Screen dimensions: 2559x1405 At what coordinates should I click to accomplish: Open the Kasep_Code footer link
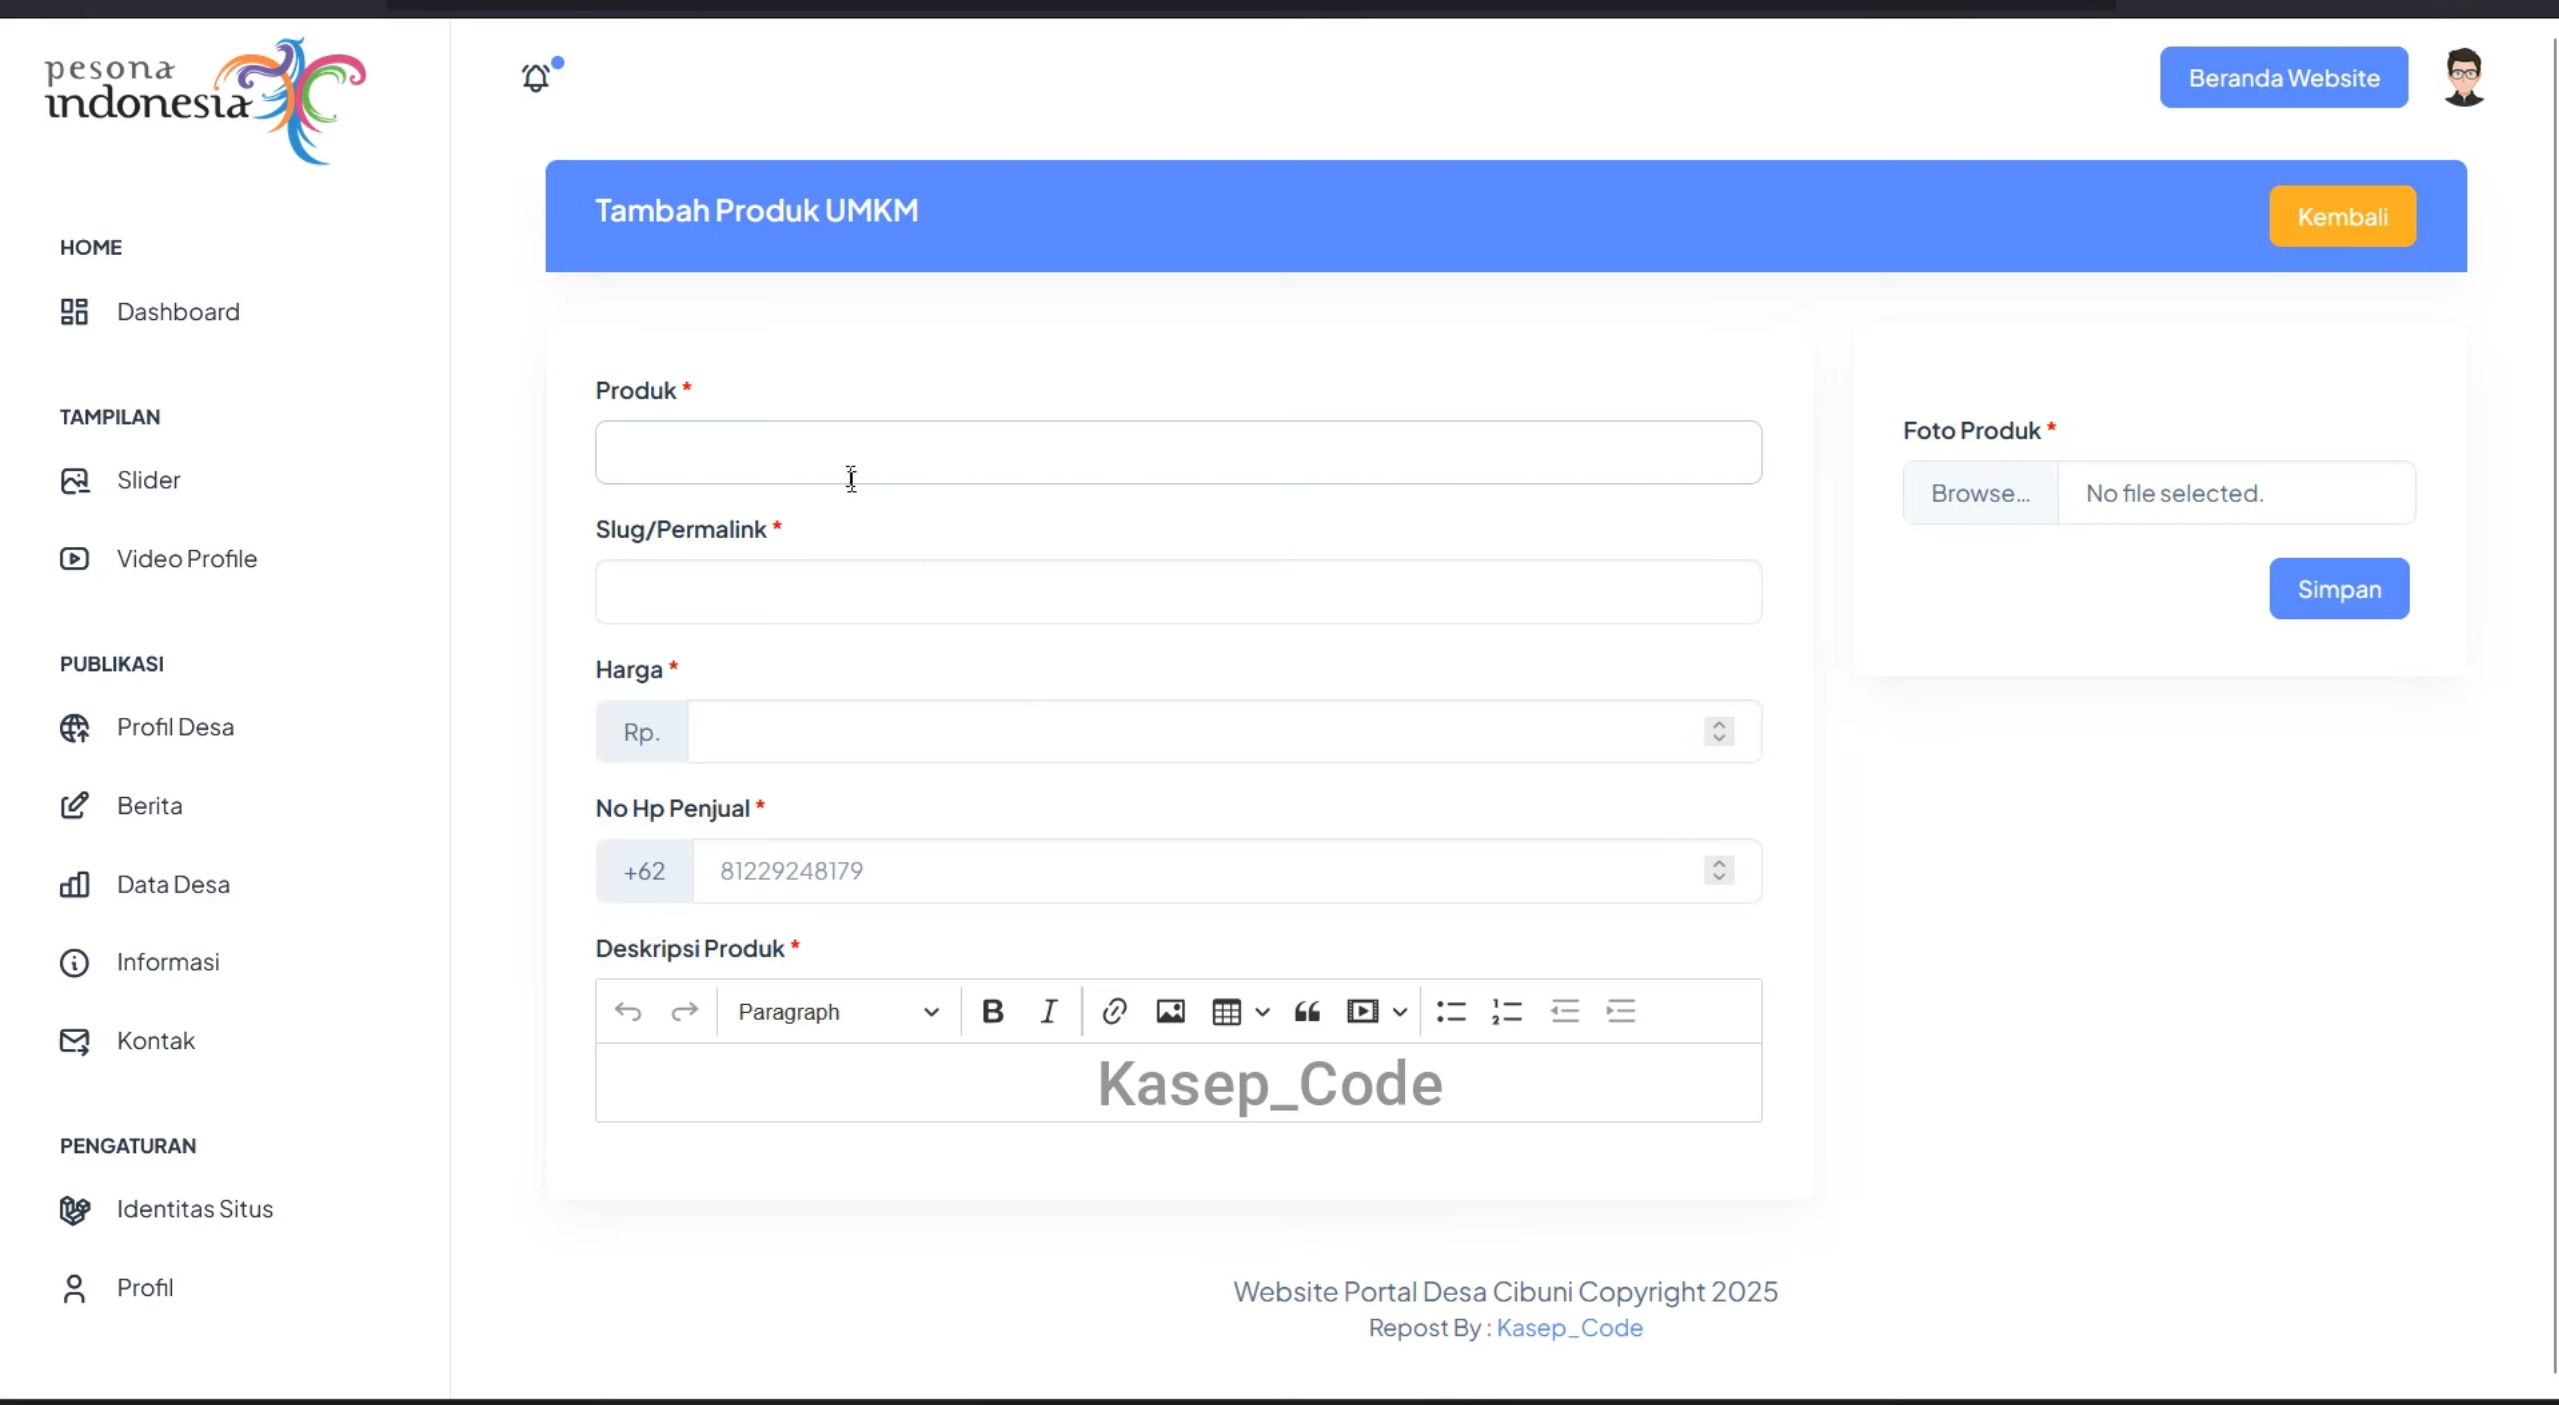pyautogui.click(x=1569, y=1328)
